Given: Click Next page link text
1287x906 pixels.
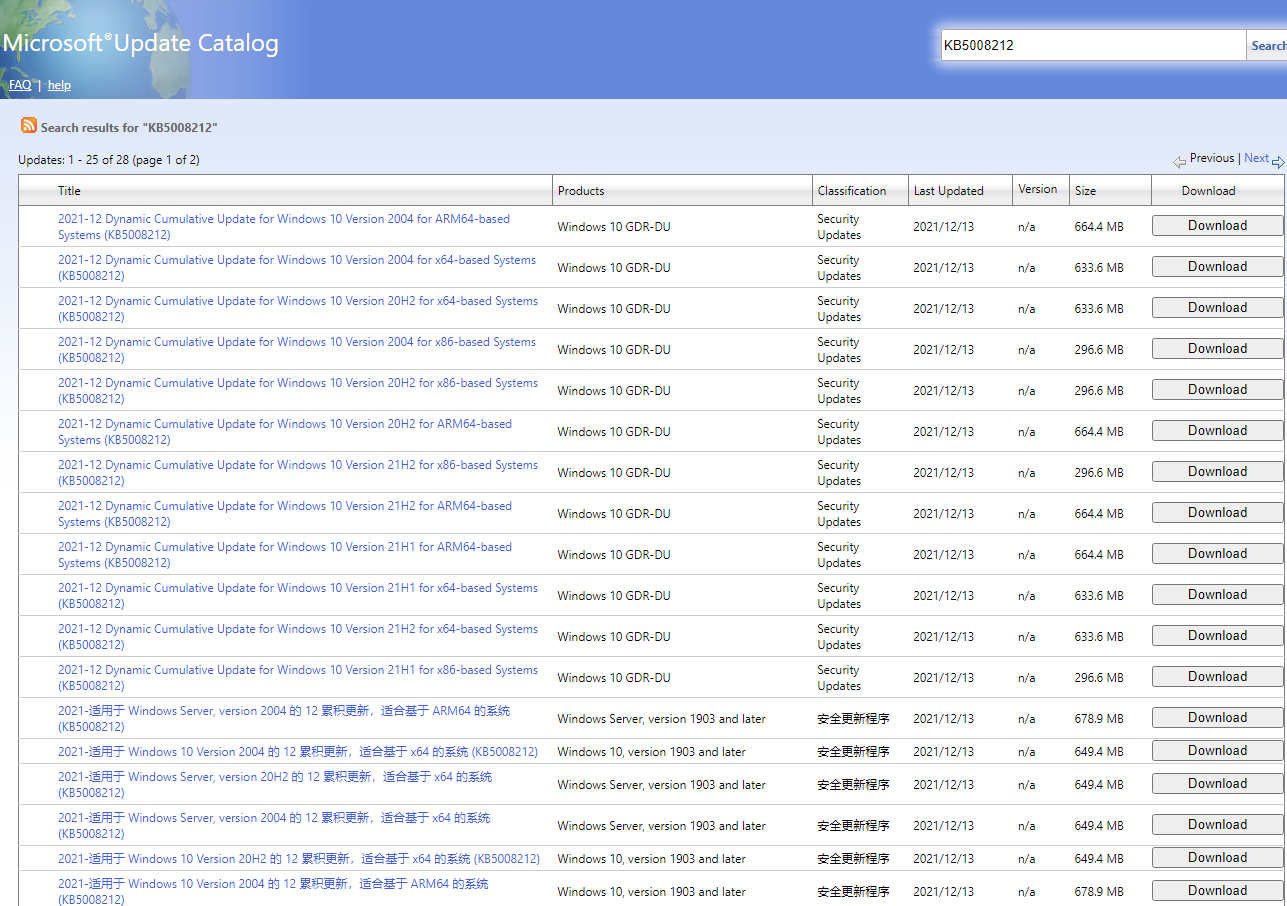Looking at the screenshot, I should pyautogui.click(x=1256, y=158).
